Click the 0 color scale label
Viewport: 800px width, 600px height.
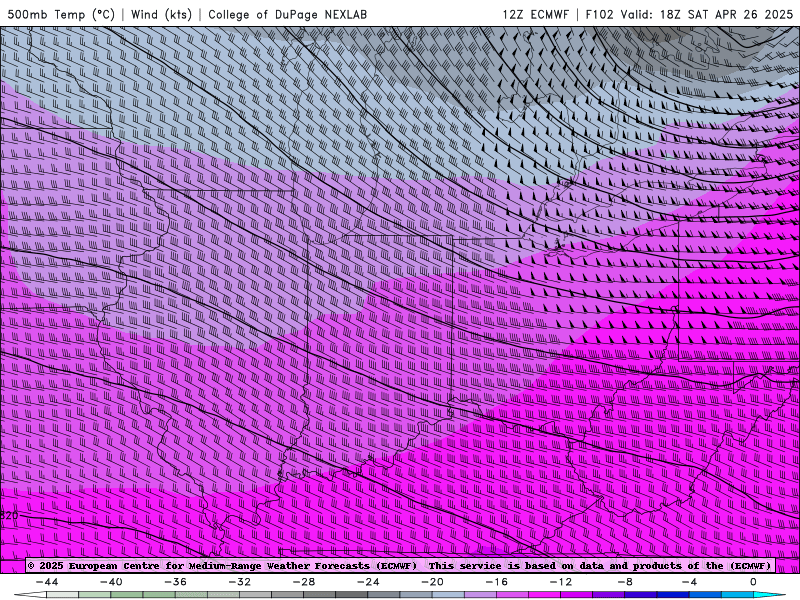753,582
